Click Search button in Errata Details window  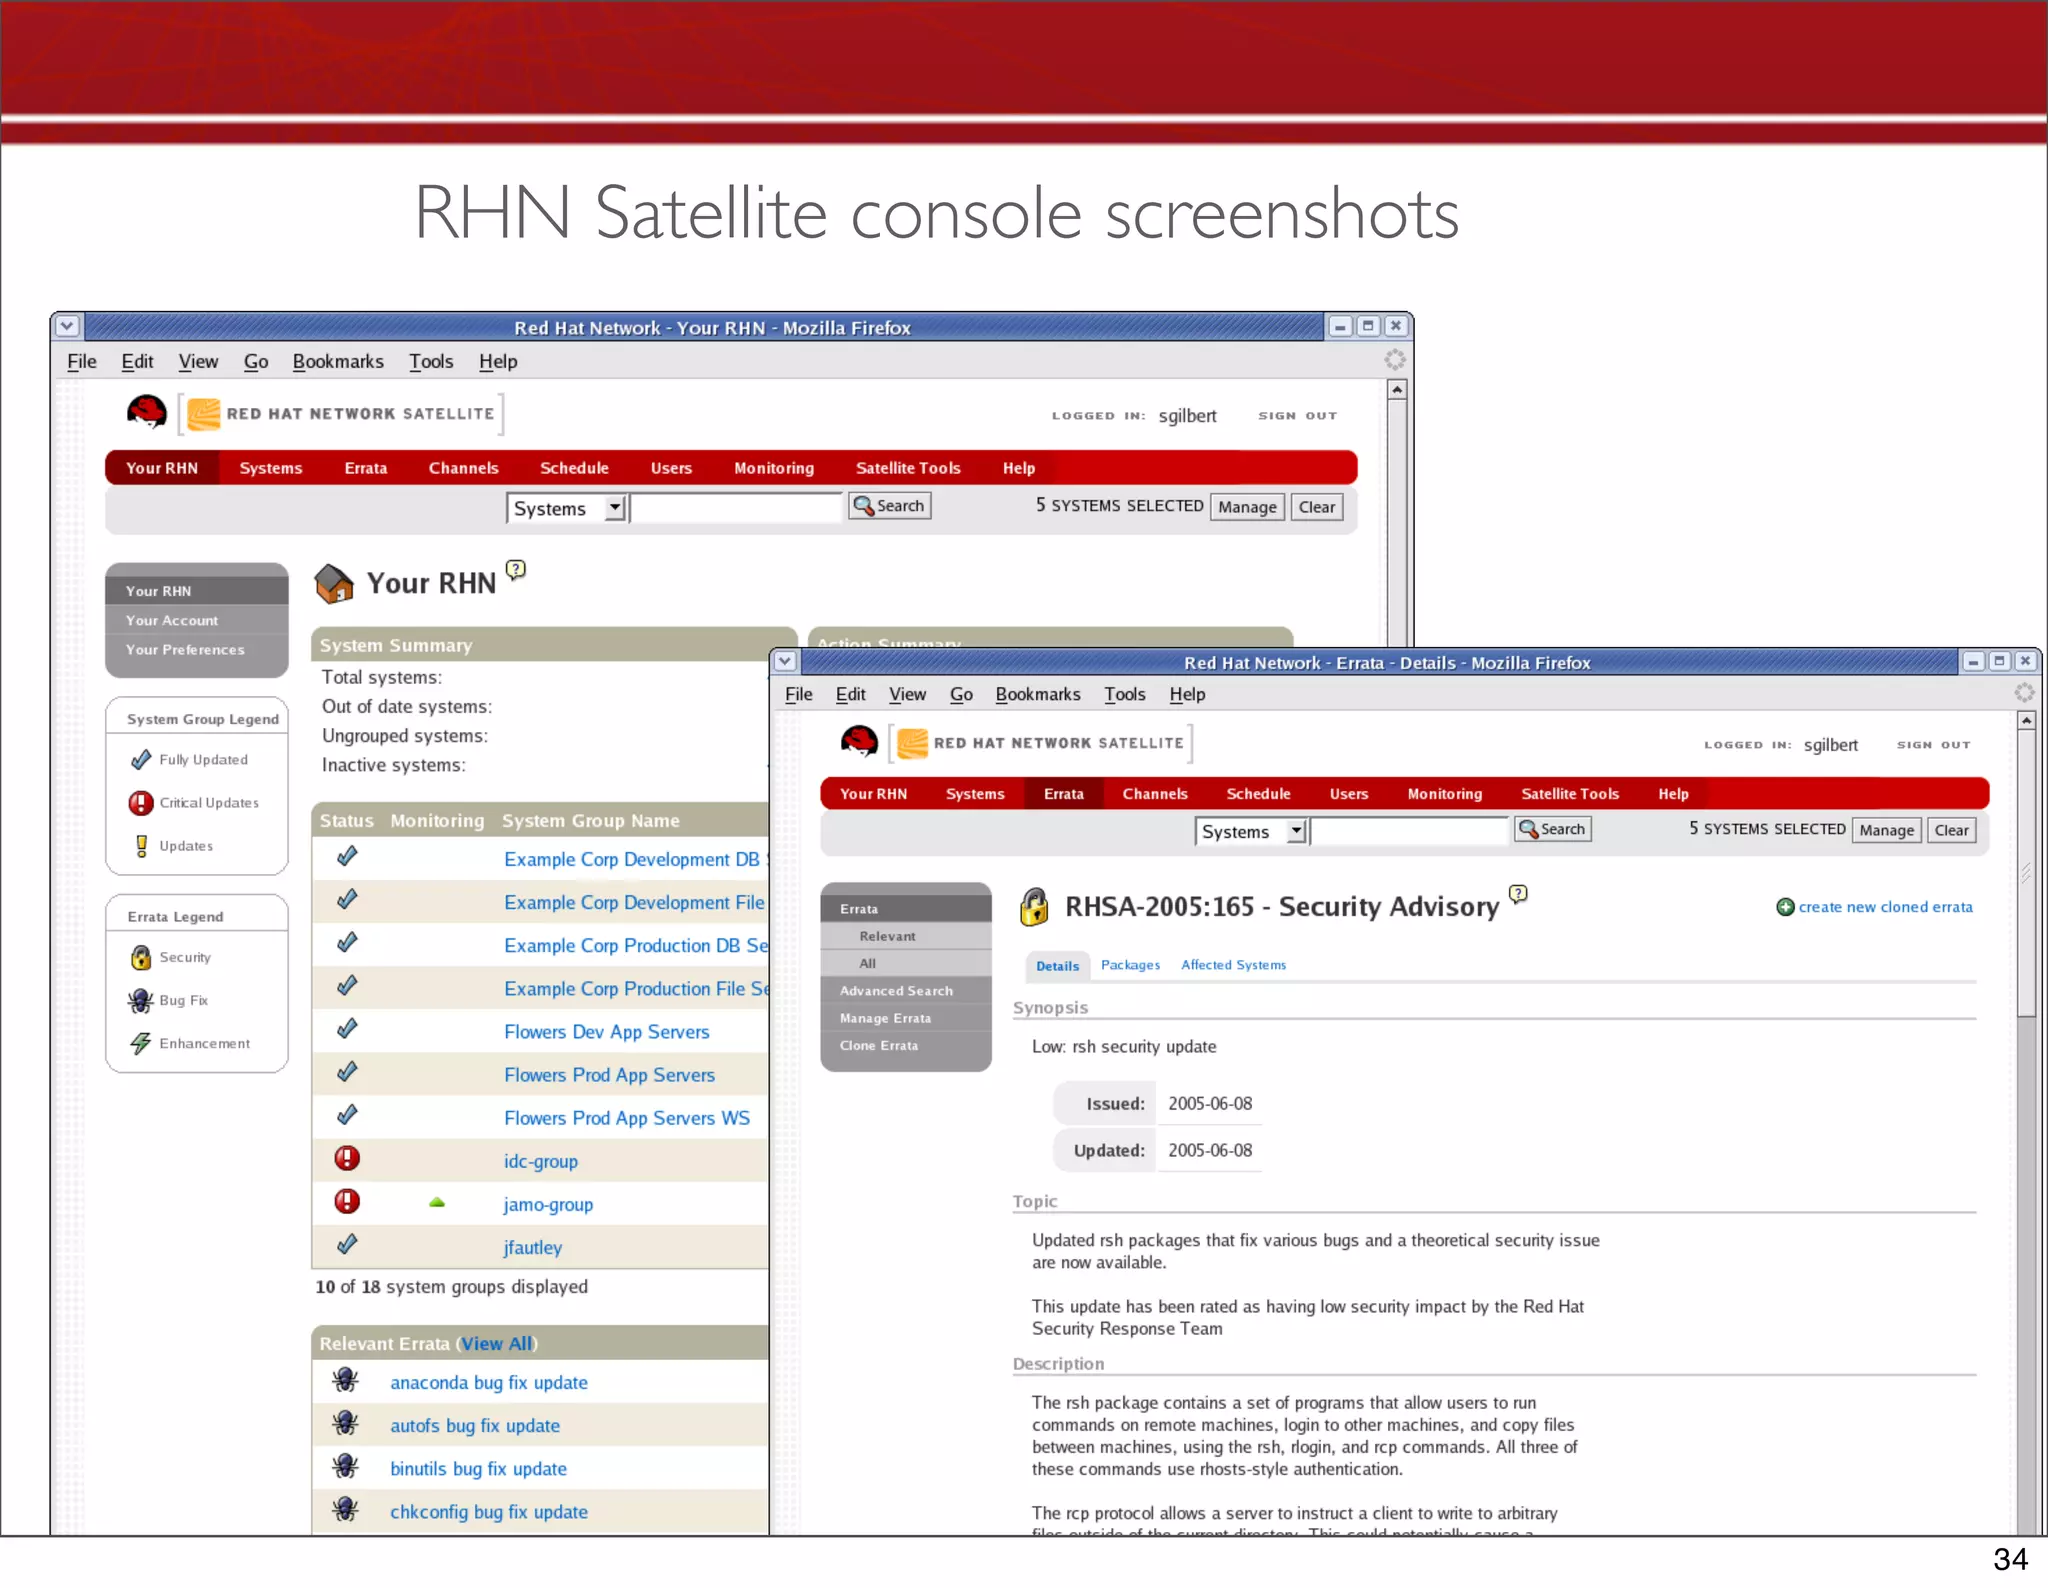point(1552,829)
